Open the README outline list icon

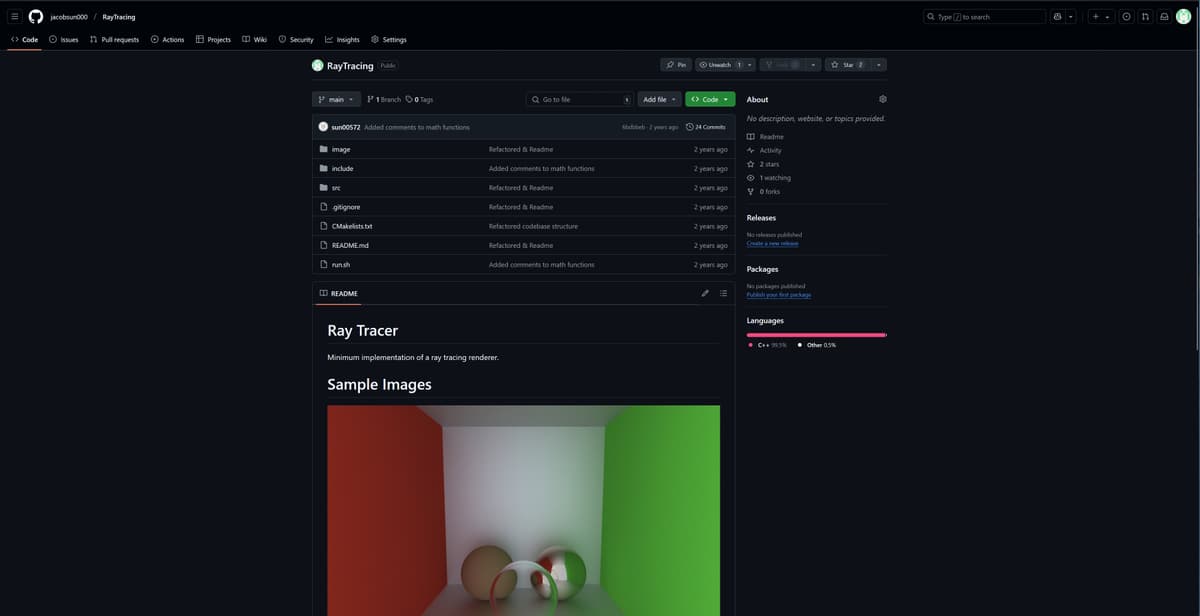pyautogui.click(x=723, y=293)
